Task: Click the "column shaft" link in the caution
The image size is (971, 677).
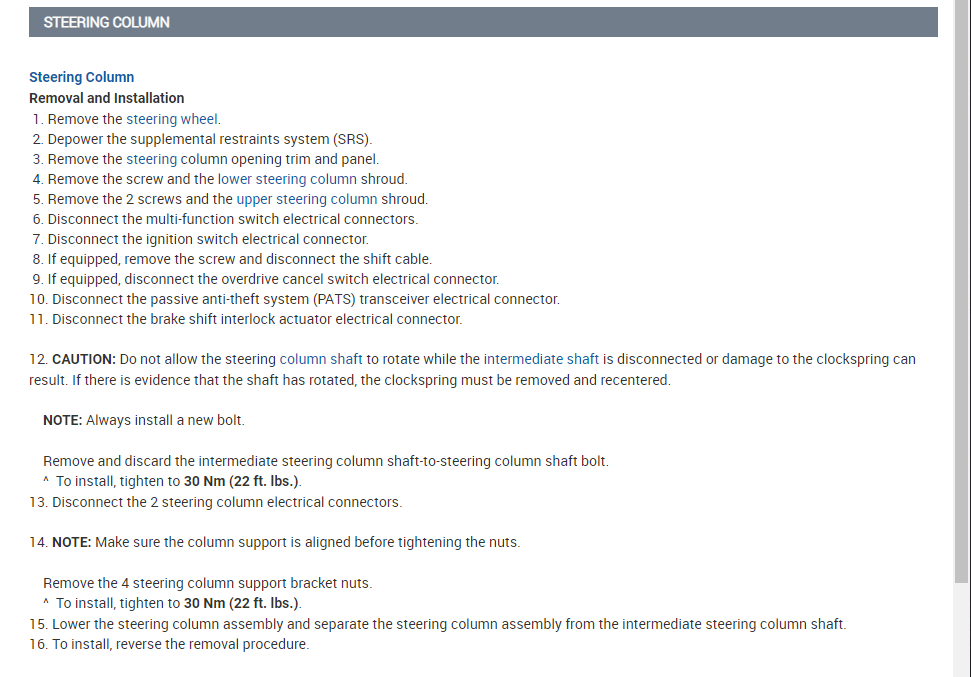Action: 321,359
